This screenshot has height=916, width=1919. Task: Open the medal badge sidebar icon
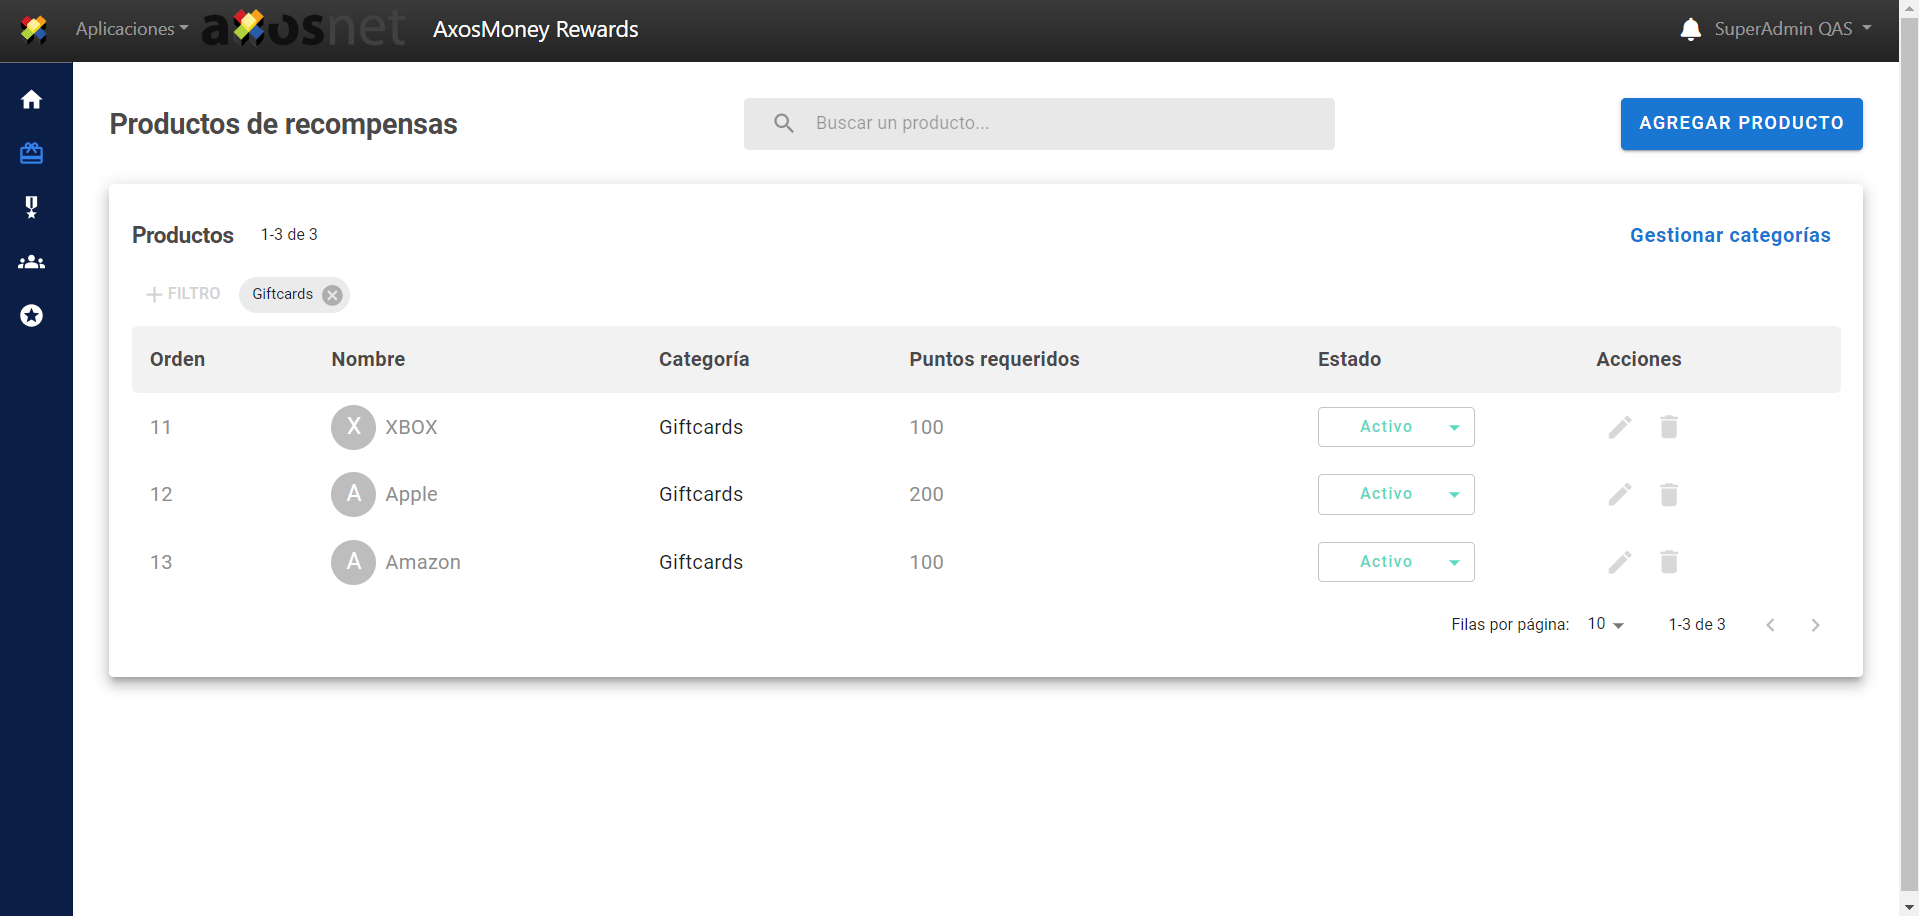[x=32, y=207]
